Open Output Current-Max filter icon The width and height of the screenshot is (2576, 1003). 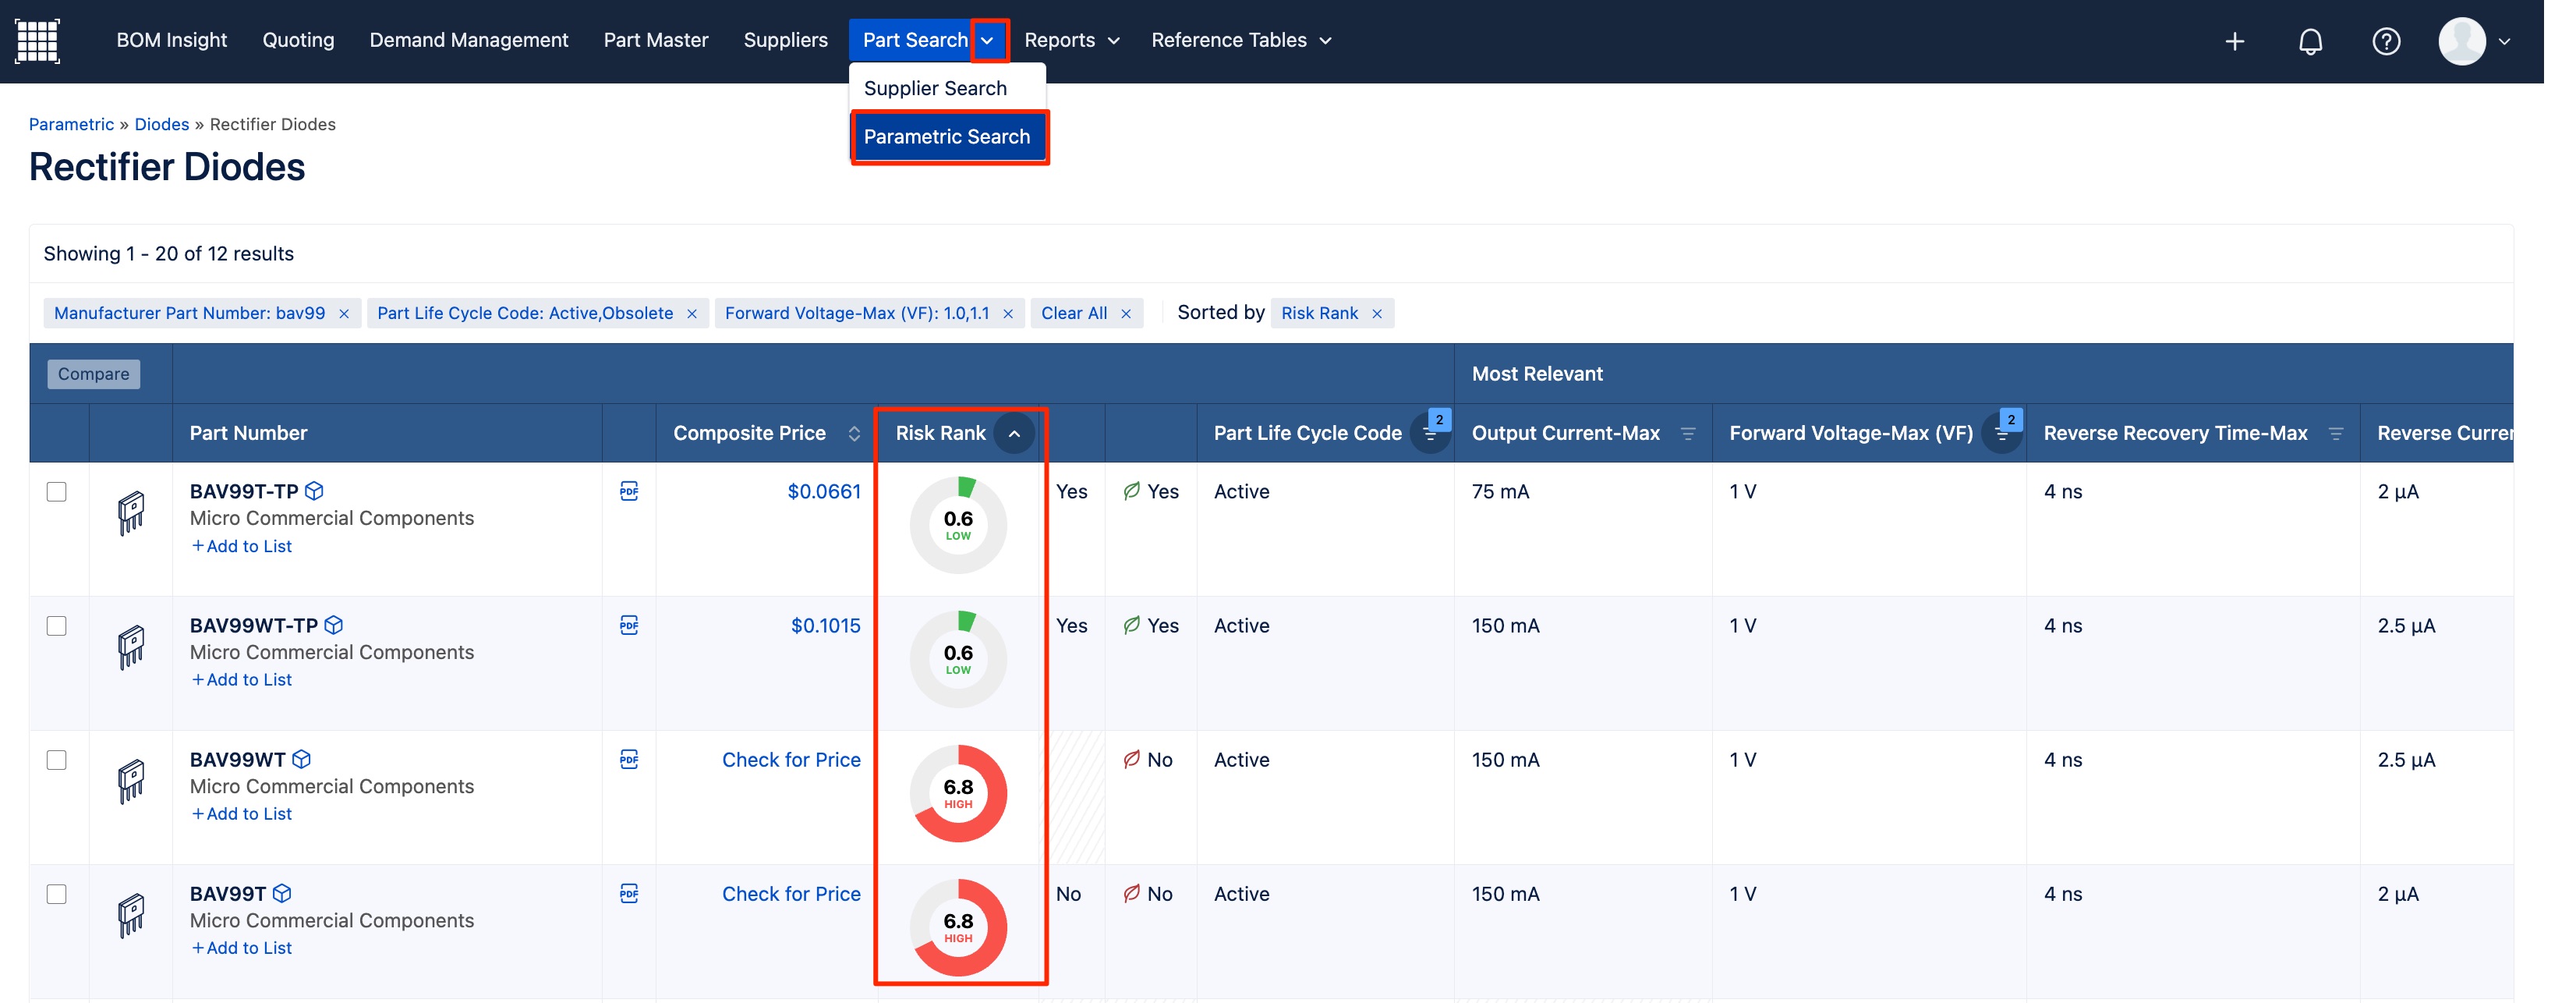point(1687,433)
